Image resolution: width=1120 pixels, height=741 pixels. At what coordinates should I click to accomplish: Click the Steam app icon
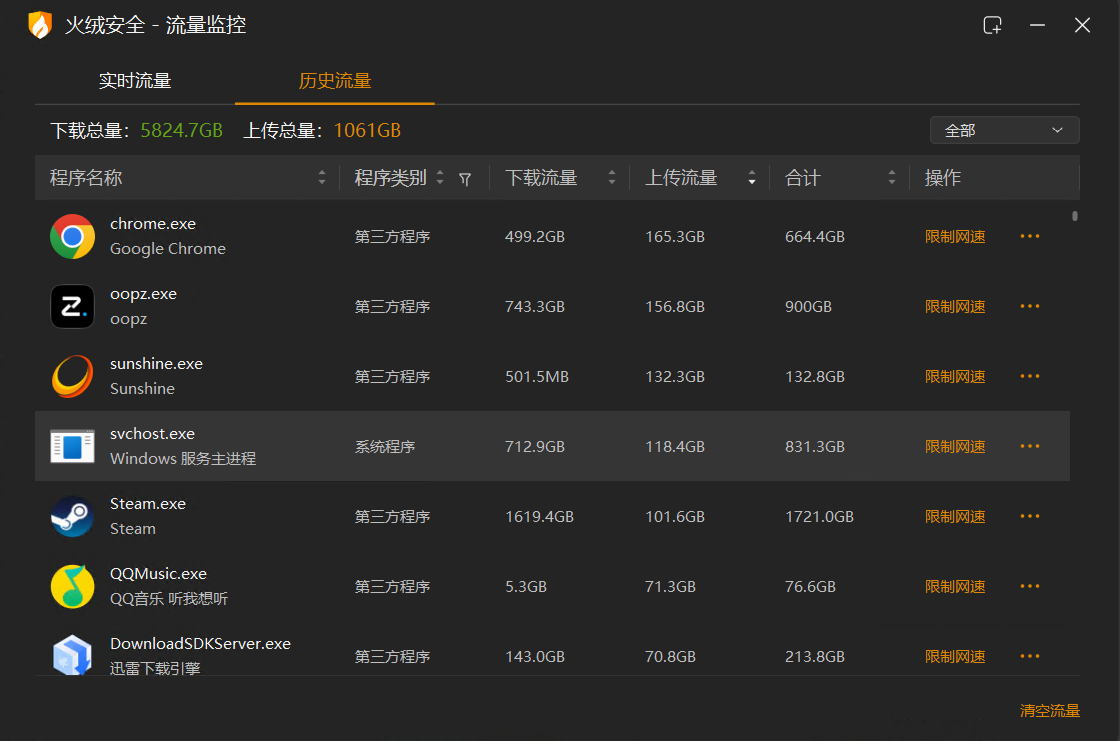(x=72, y=517)
